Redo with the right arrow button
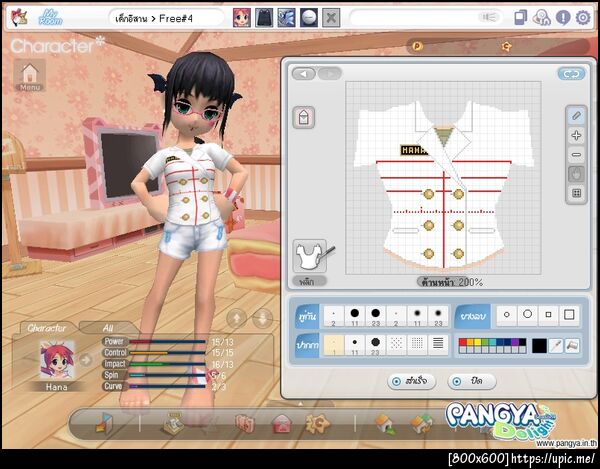This screenshot has width=600, height=469. (x=329, y=73)
